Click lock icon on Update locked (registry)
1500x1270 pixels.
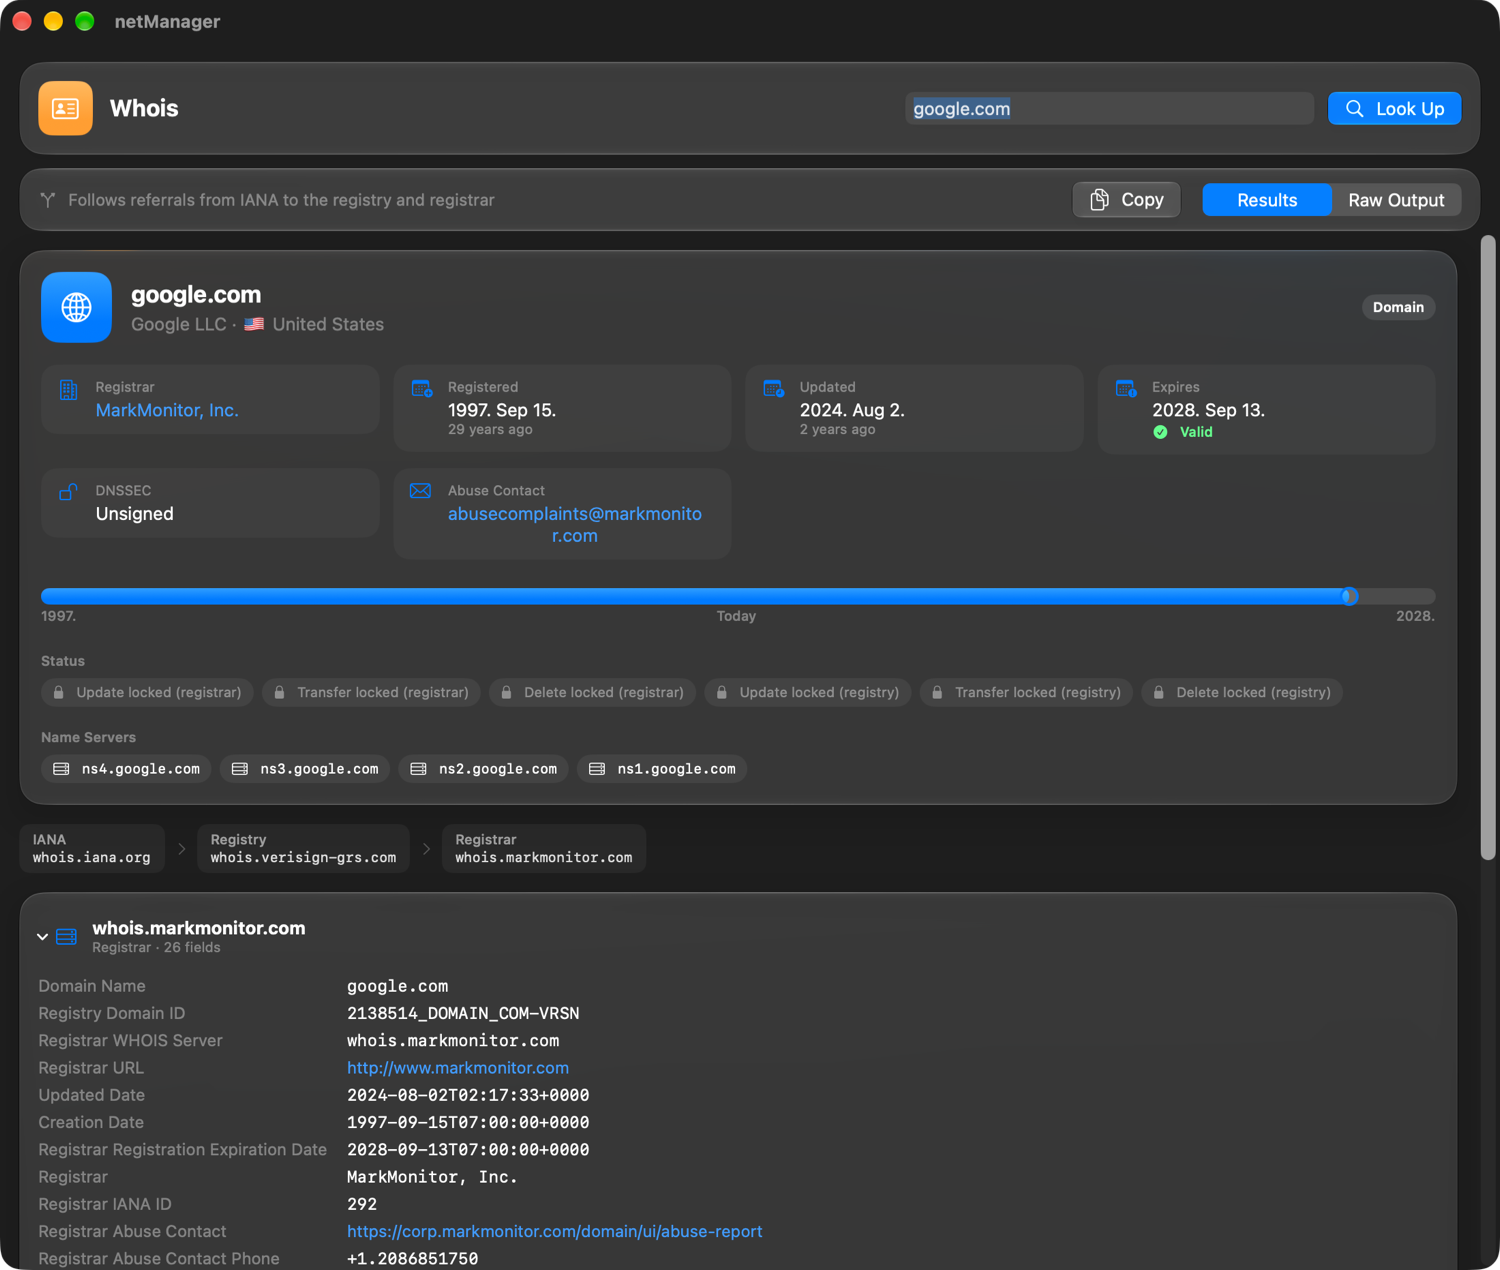(x=722, y=692)
